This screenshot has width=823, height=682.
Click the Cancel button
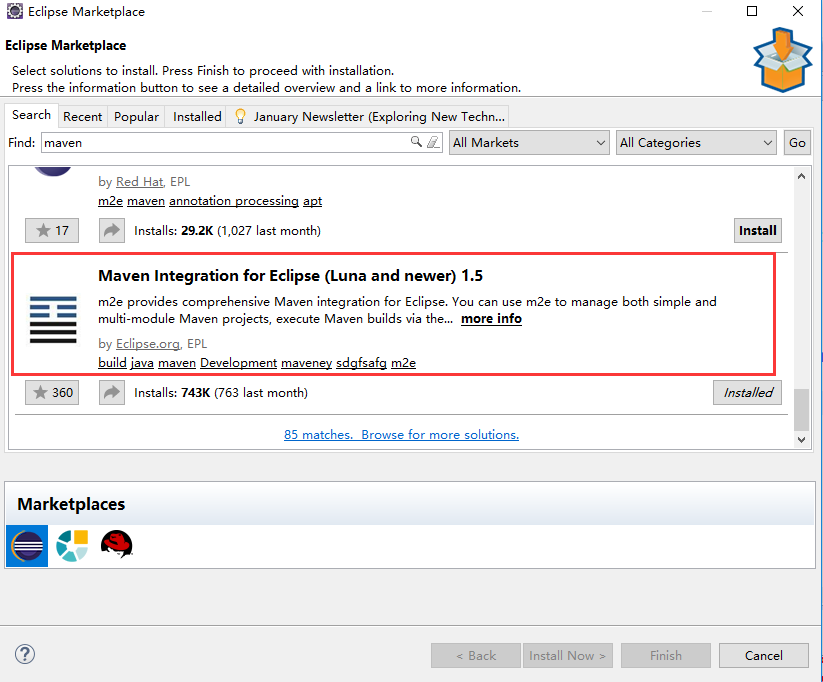764,655
